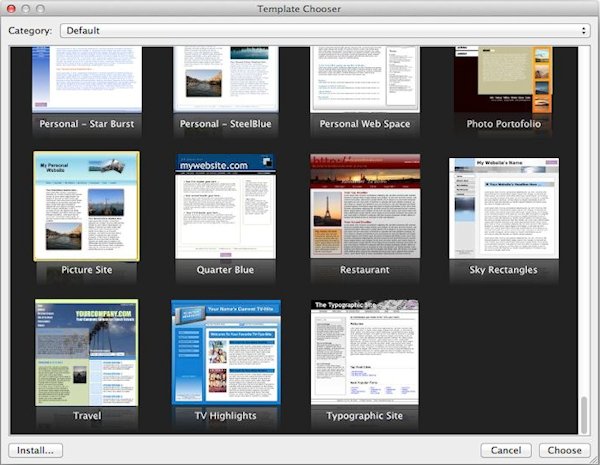Select the Photo Portofolio template thumbnail
The height and width of the screenshot is (465, 600).
[503, 78]
